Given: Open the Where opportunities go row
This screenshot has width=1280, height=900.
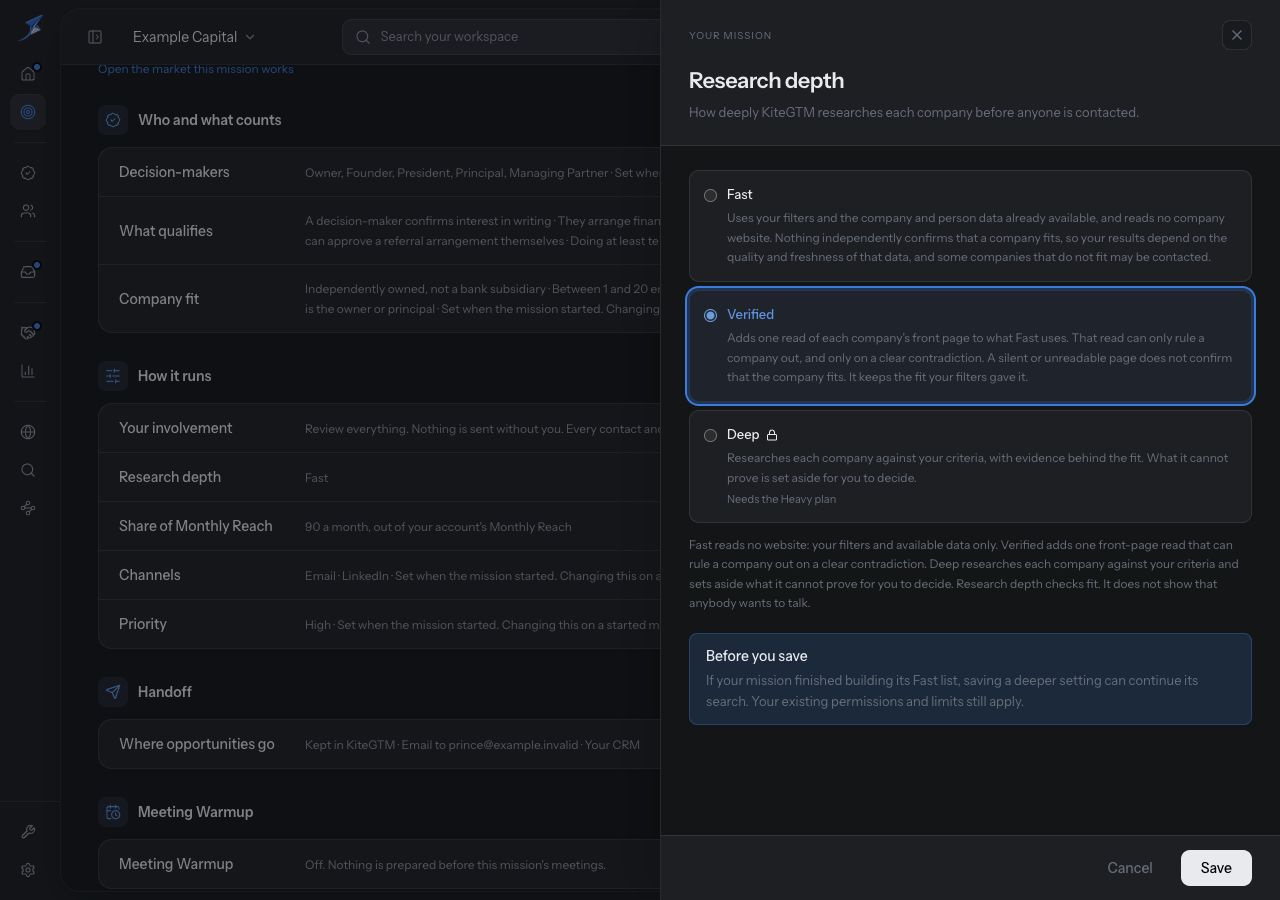Looking at the screenshot, I should 380,744.
